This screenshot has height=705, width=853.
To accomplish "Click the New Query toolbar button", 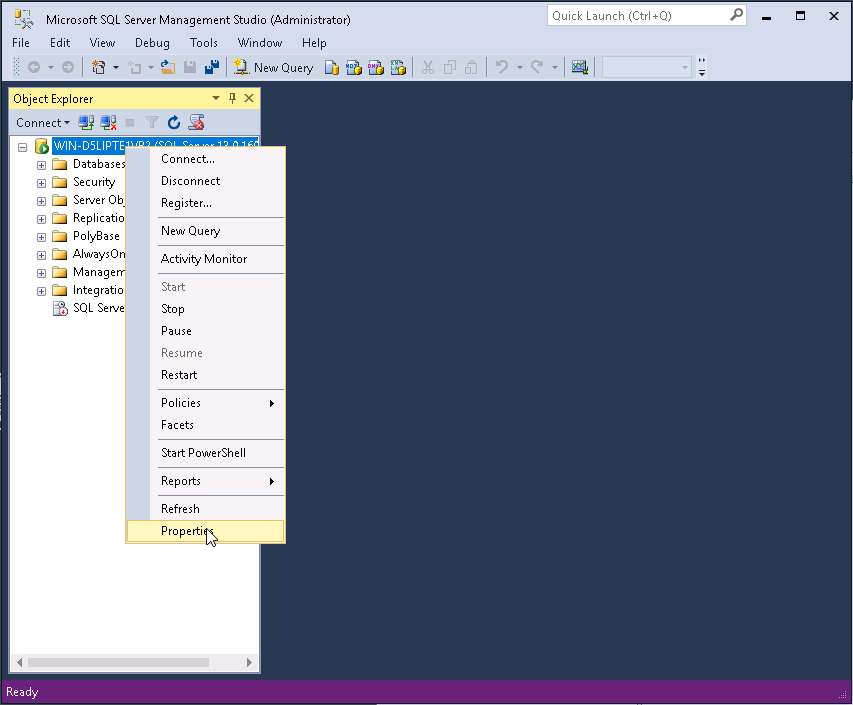I will pyautogui.click(x=274, y=67).
